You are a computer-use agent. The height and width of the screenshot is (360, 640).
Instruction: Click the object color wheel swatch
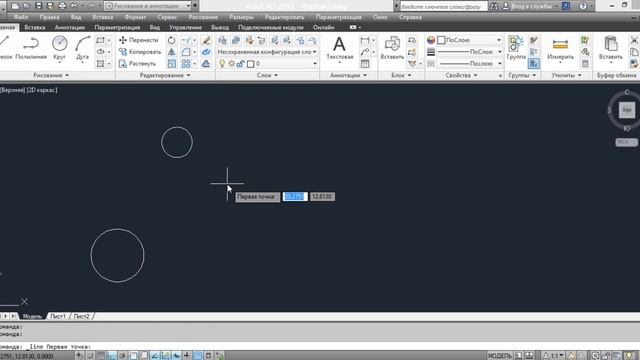(x=431, y=40)
